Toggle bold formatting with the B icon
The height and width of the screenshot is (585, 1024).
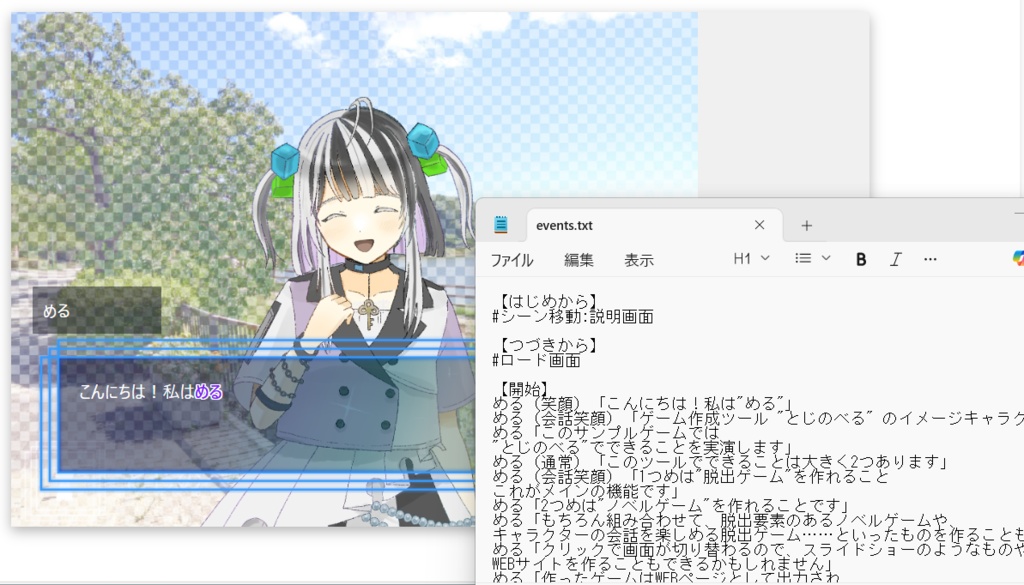click(861, 259)
